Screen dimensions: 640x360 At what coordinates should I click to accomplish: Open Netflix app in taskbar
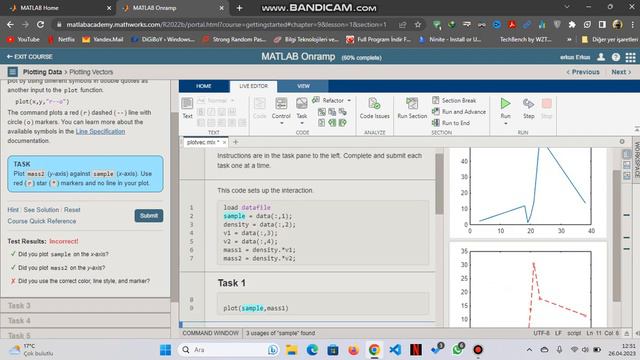pos(416,350)
